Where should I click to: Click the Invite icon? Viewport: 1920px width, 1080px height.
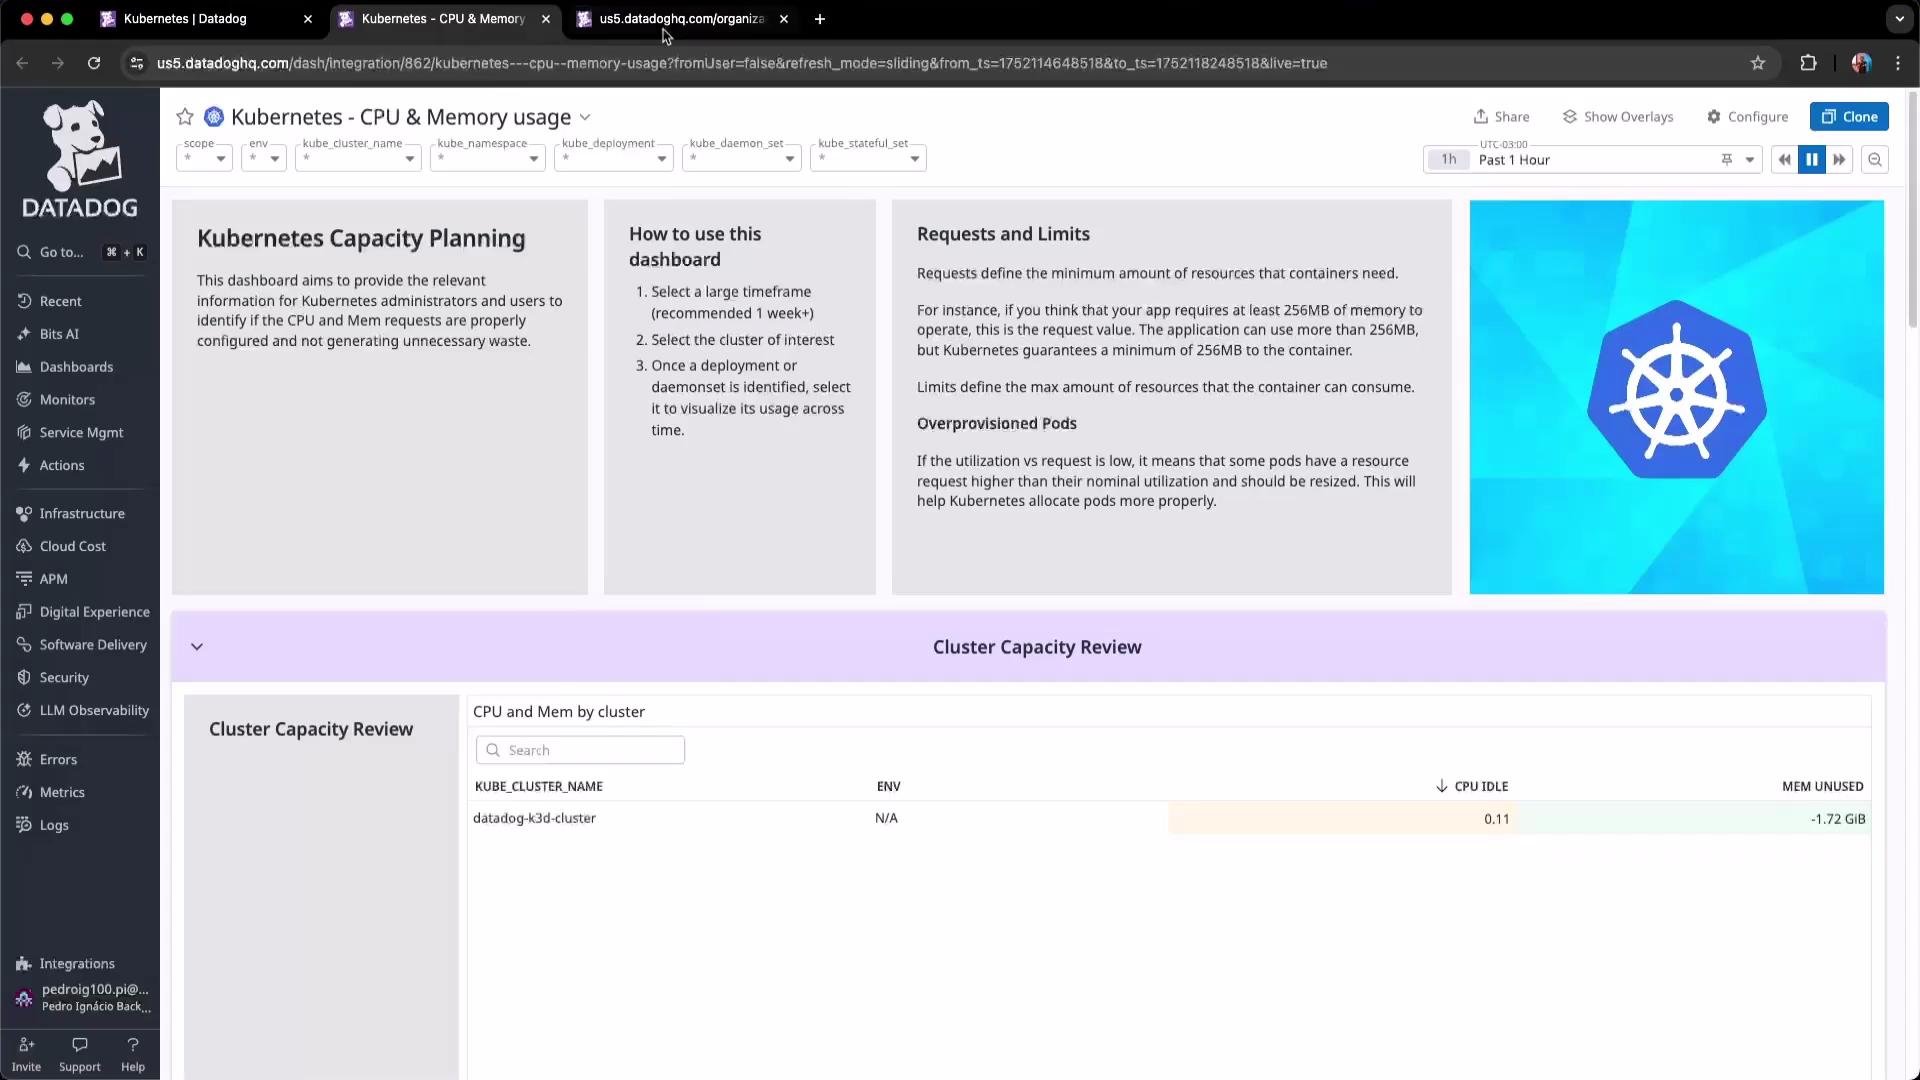[26, 1045]
